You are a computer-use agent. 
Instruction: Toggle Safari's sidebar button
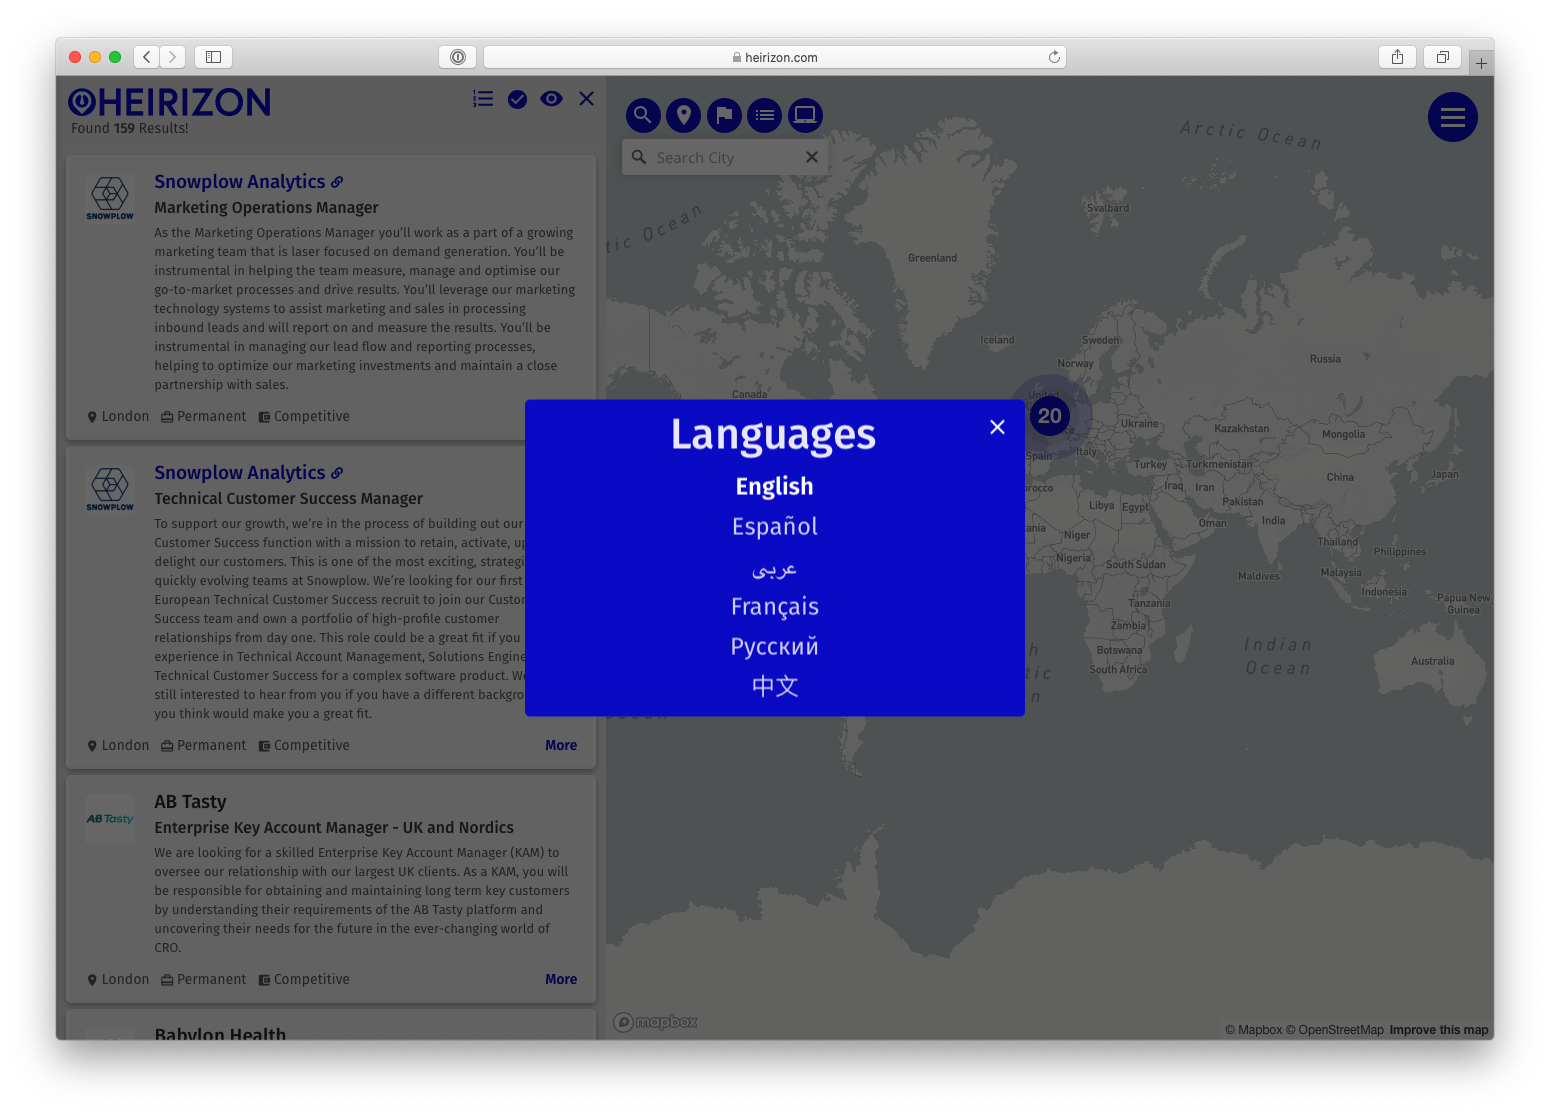[x=213, y=57]
